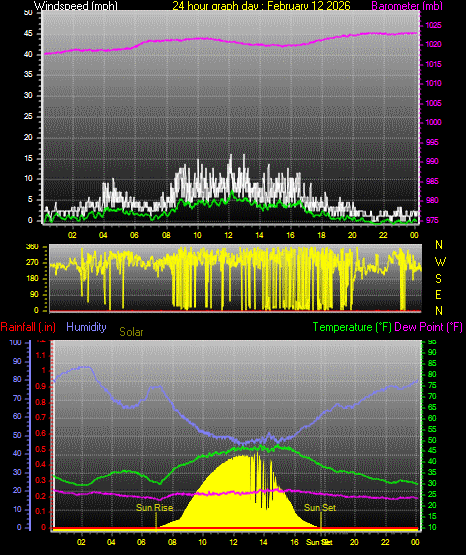Screen dimensions: 466x555
Task: Click the 'Solar' legend label
Action: point(131,332)
